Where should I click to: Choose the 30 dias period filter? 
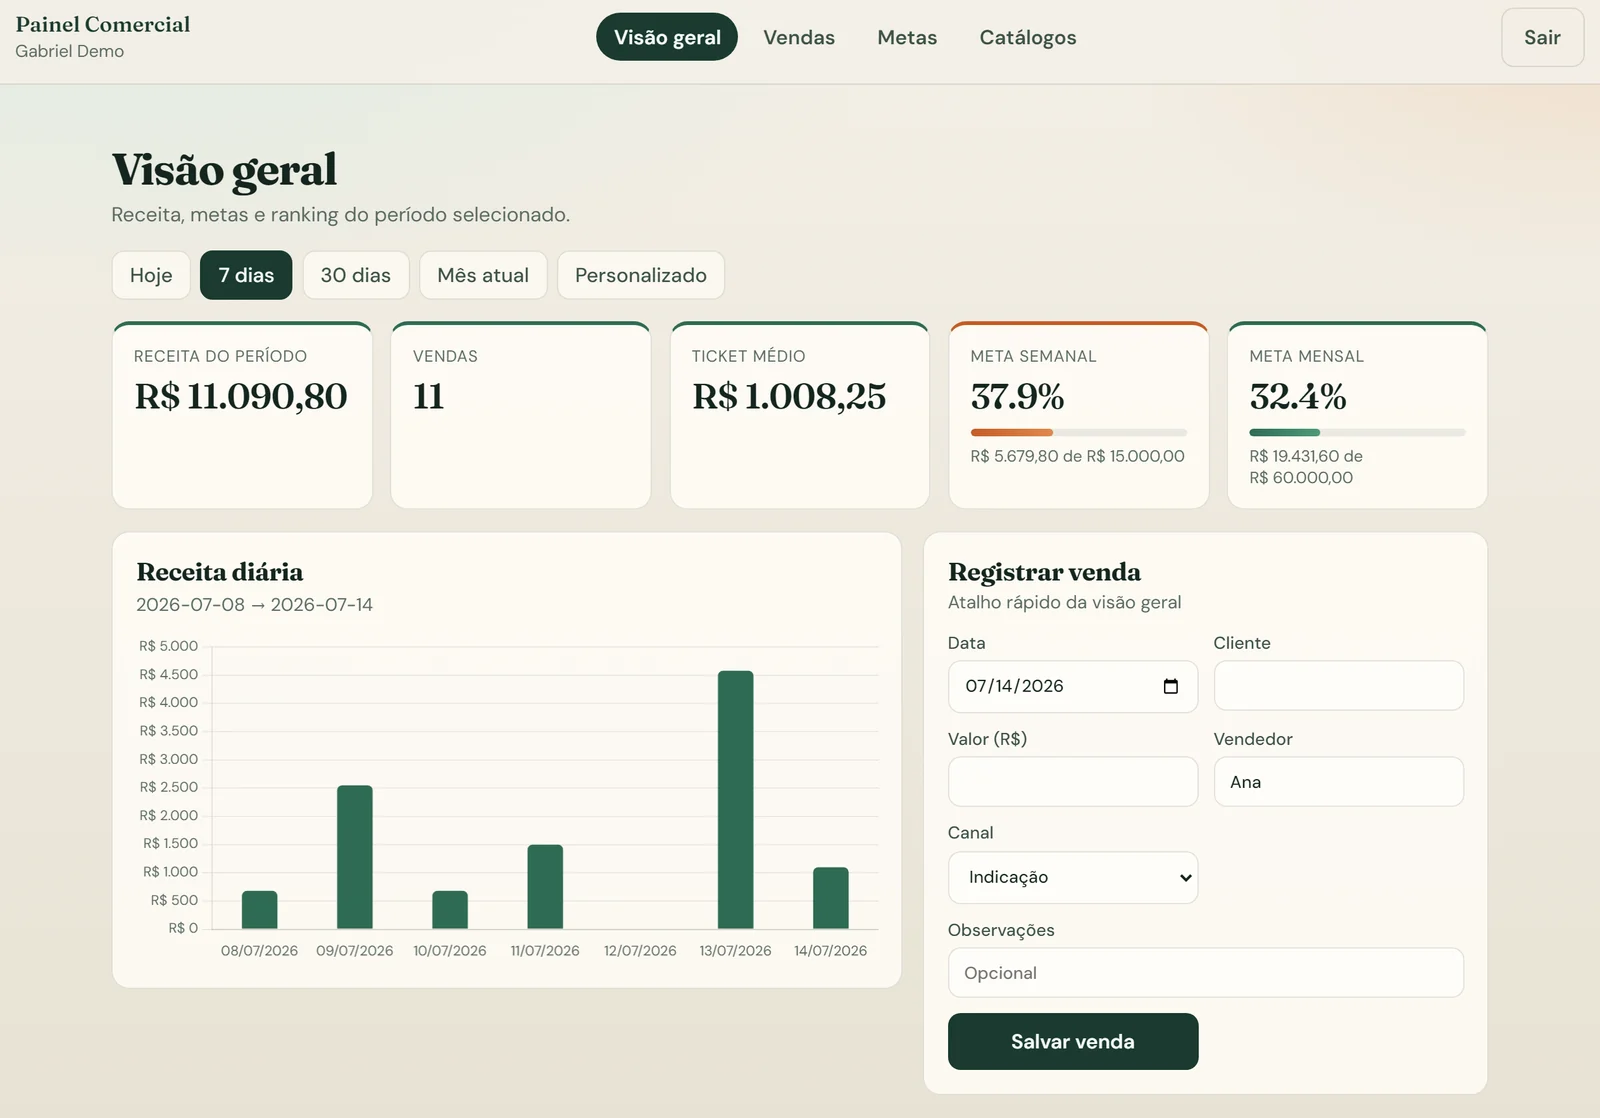coord(356,275)
